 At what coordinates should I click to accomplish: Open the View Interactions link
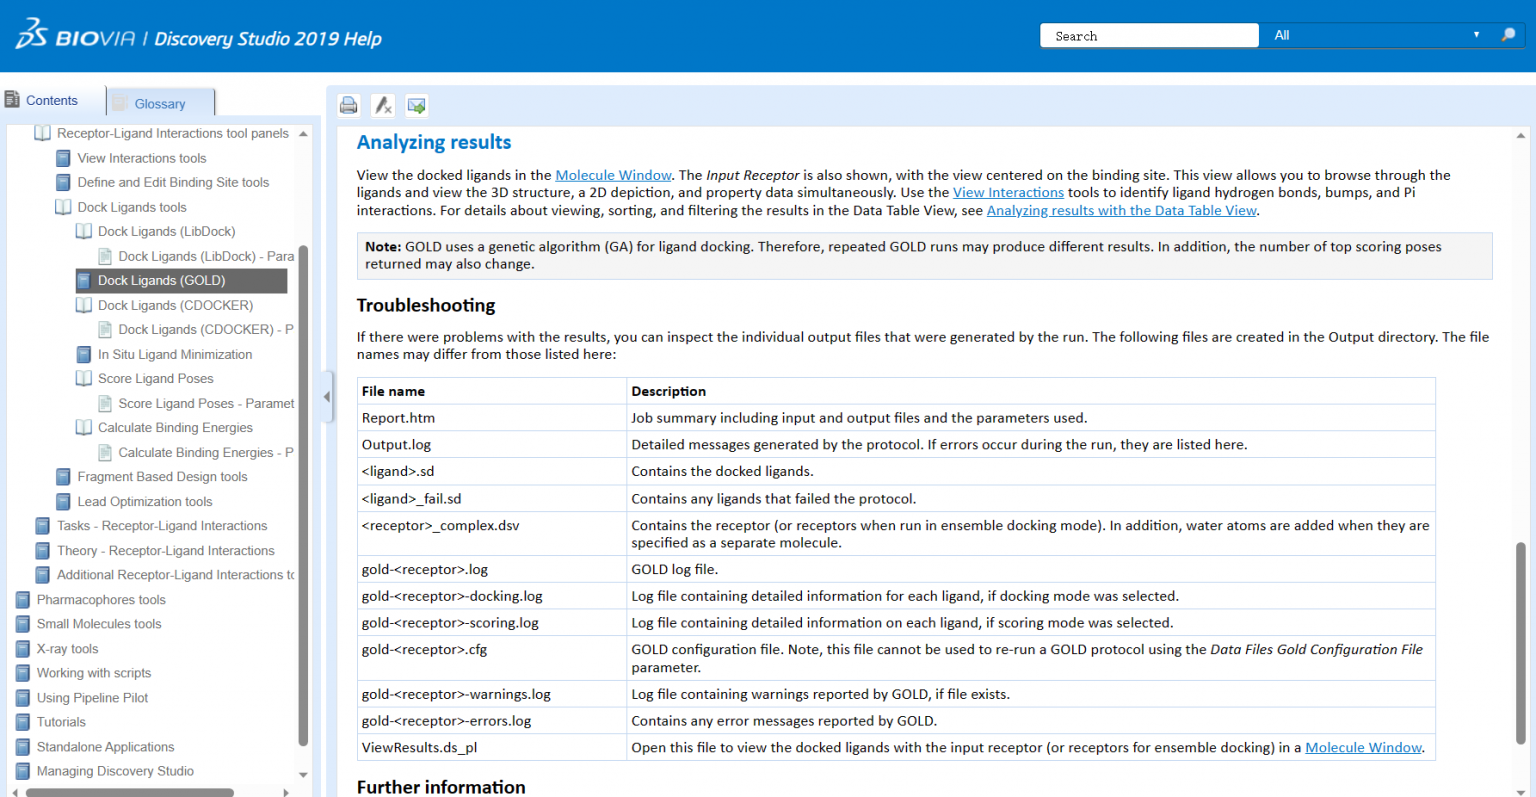1007,192
